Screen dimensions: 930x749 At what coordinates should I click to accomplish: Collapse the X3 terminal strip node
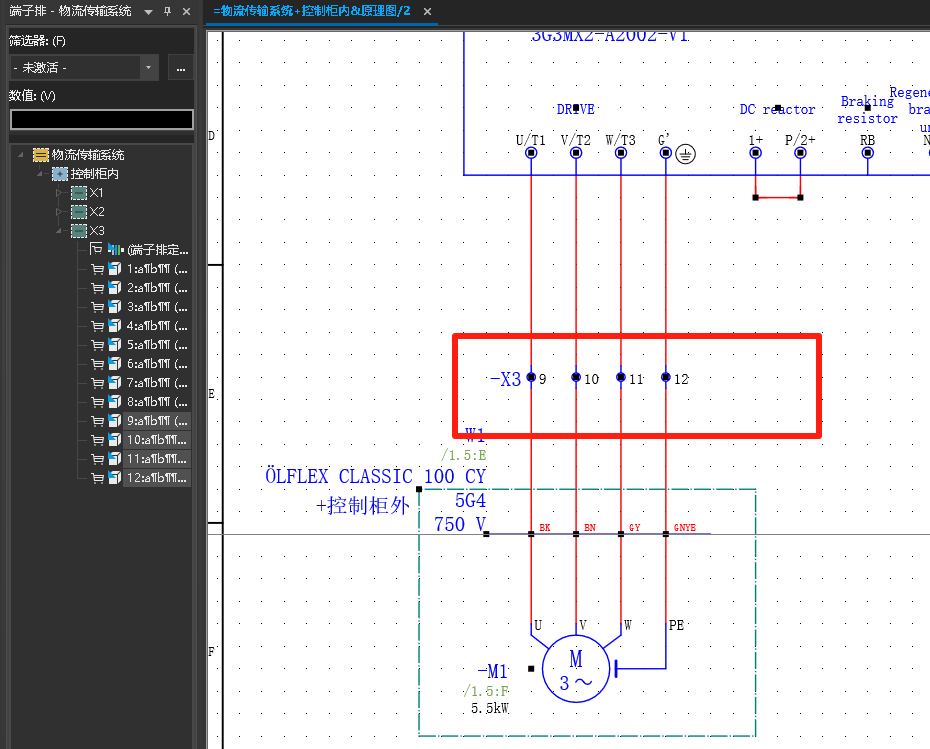pyautogui.click(x=59, y=231)
